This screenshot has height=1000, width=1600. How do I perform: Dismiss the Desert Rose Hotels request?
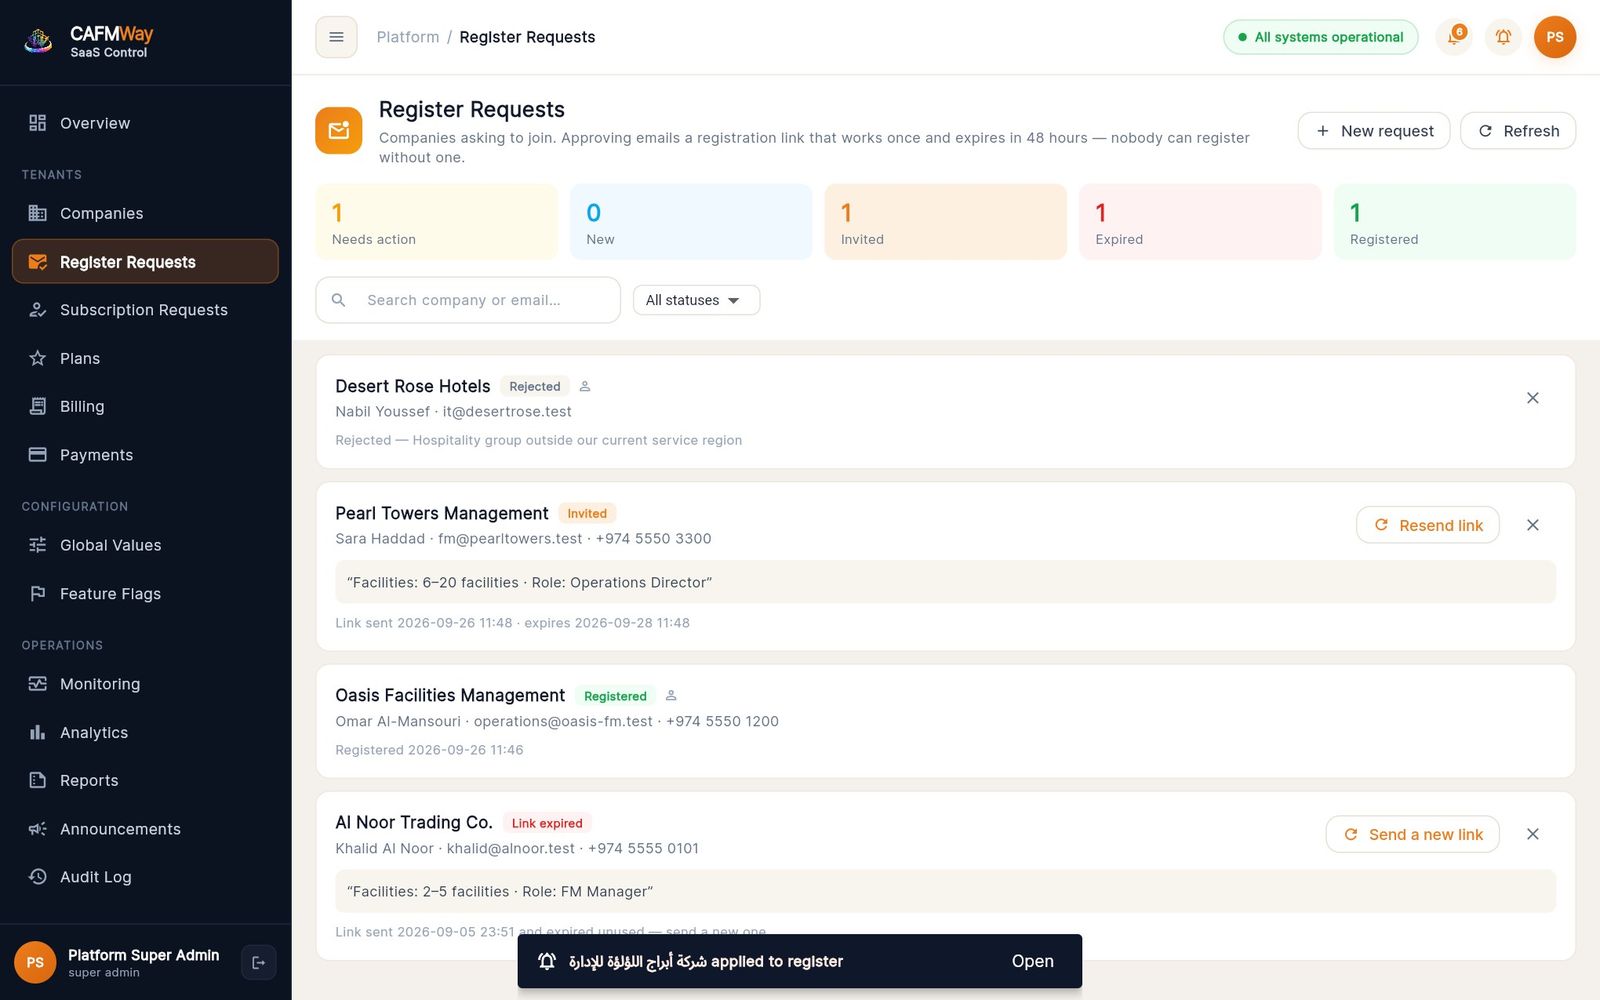tap(1532, 398)
